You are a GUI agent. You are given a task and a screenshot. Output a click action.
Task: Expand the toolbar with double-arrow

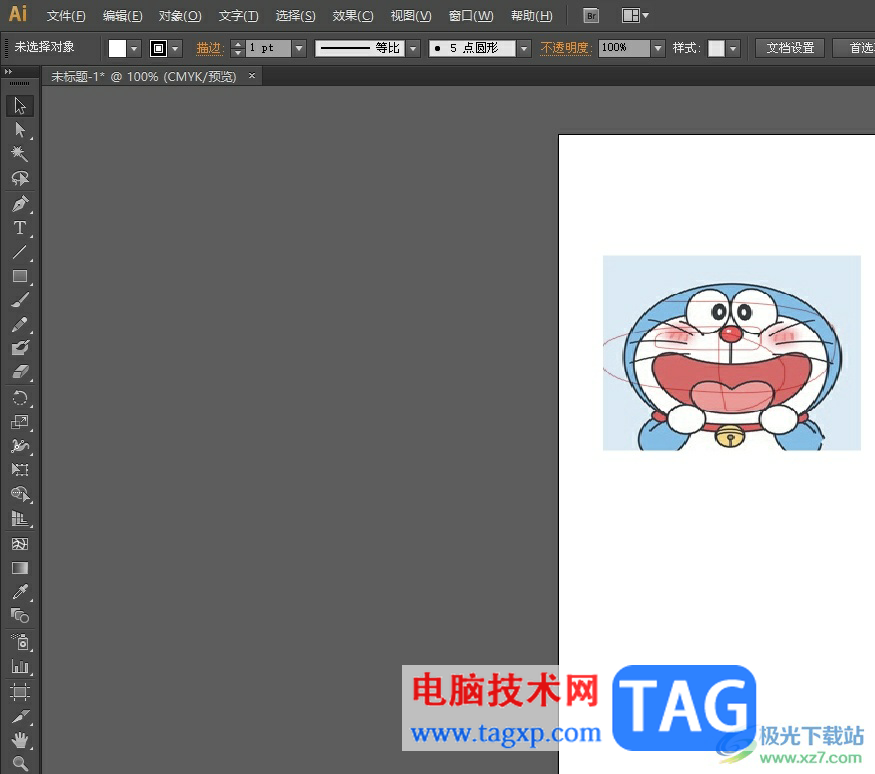8,71
